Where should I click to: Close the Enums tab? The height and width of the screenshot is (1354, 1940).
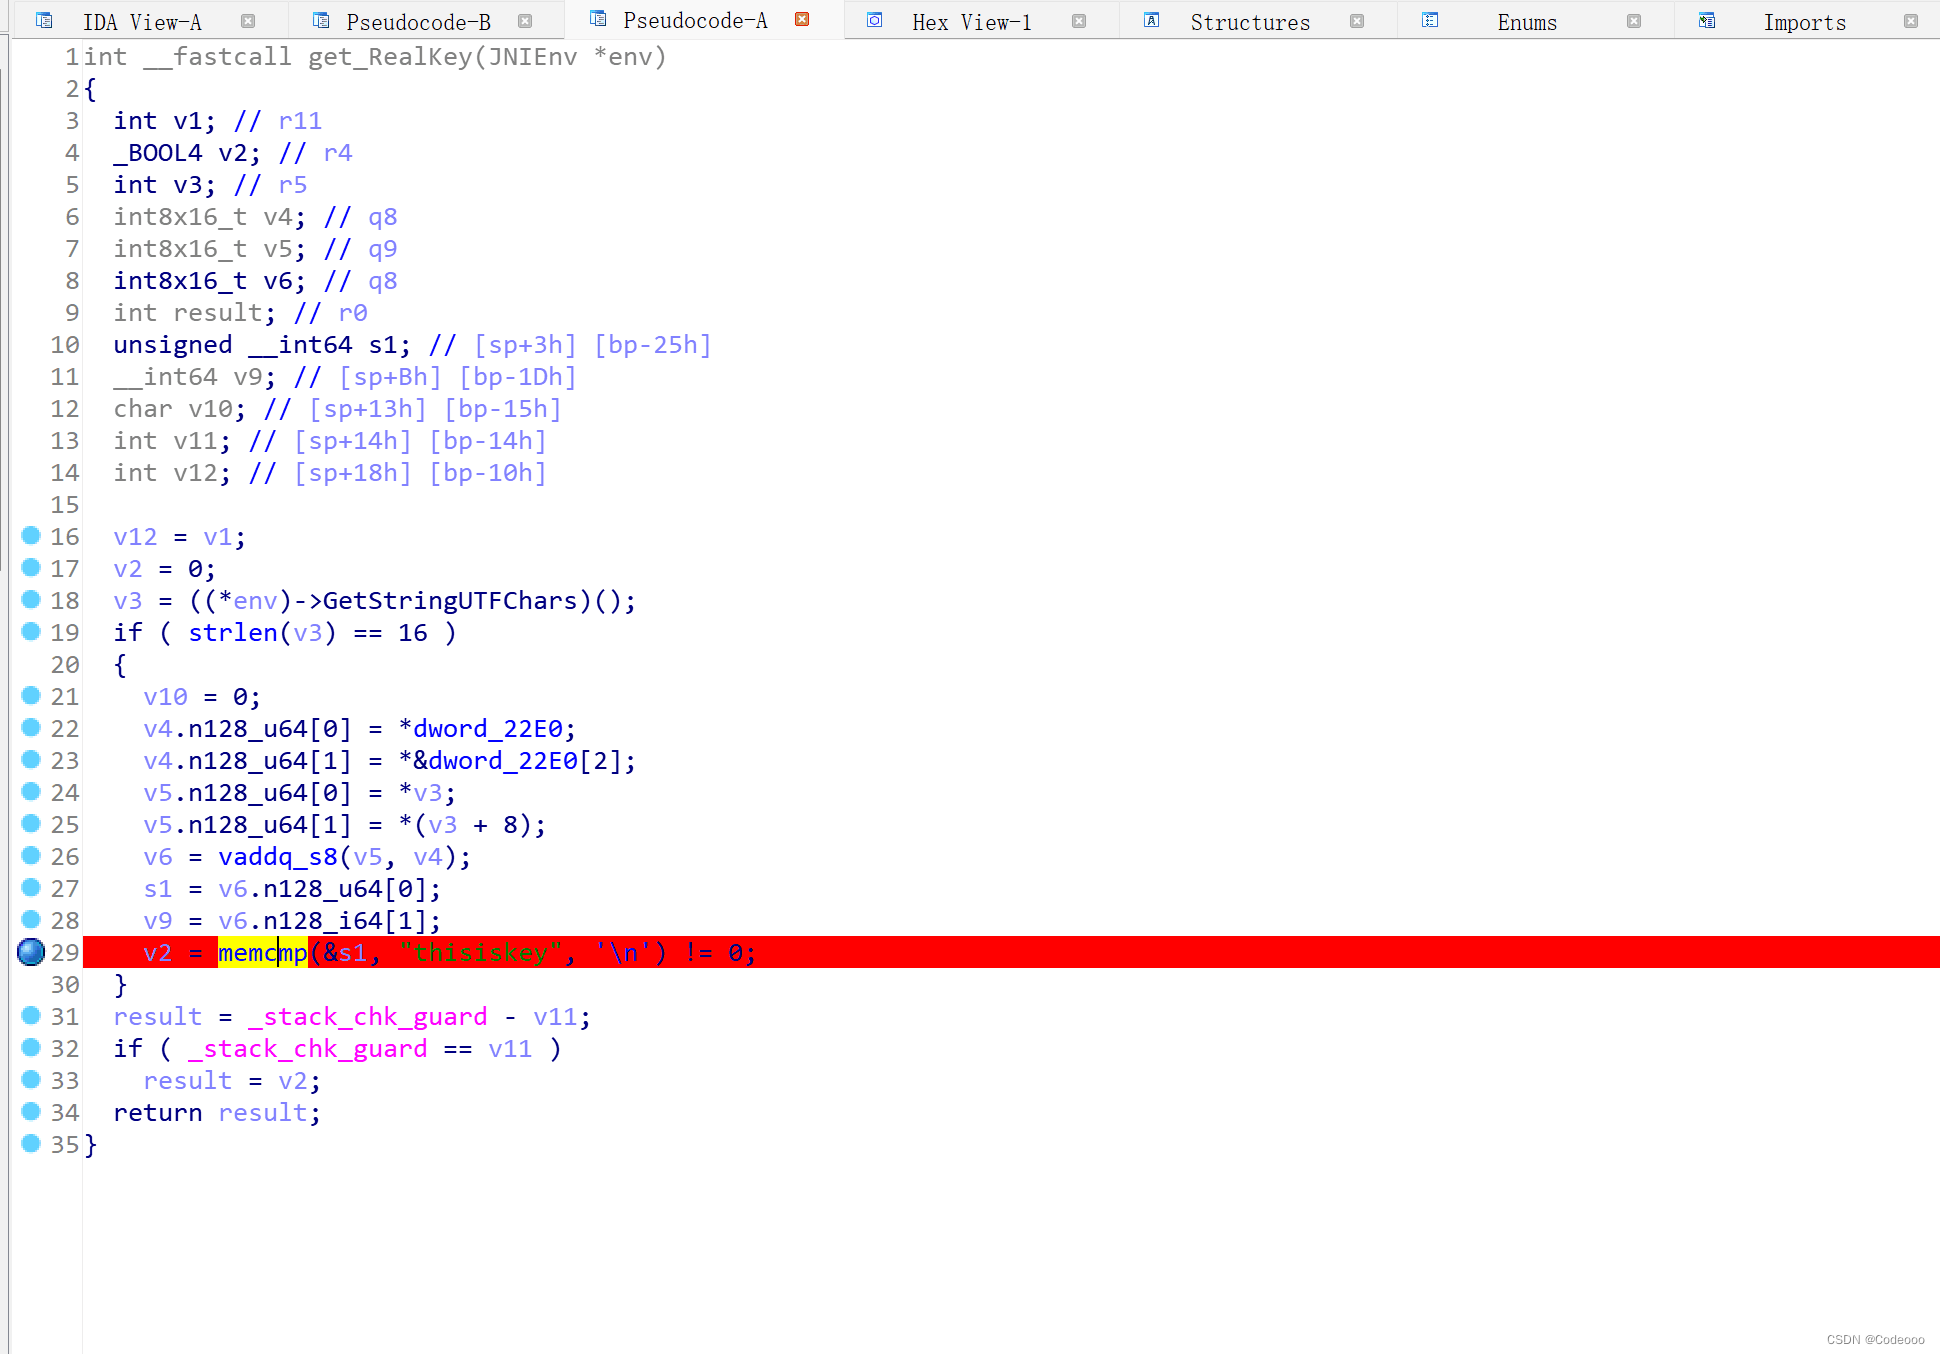1634,21
